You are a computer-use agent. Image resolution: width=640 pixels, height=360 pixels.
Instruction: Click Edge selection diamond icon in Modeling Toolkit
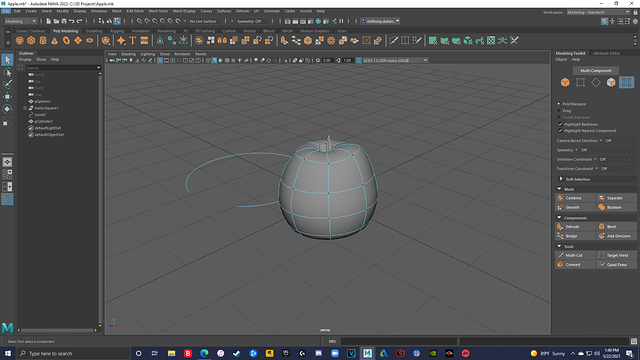click(596, 82)
